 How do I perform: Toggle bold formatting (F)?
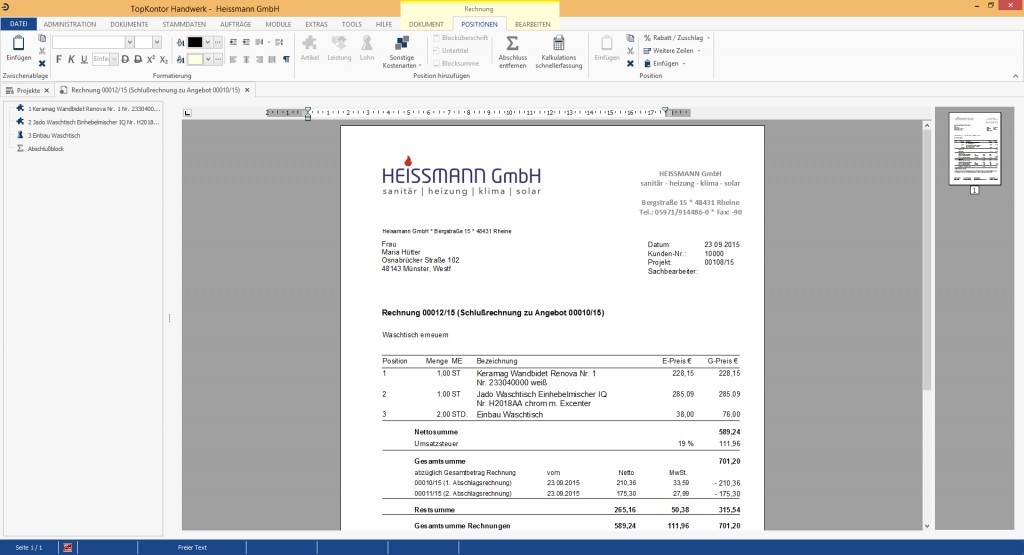(x=59, y=59)
